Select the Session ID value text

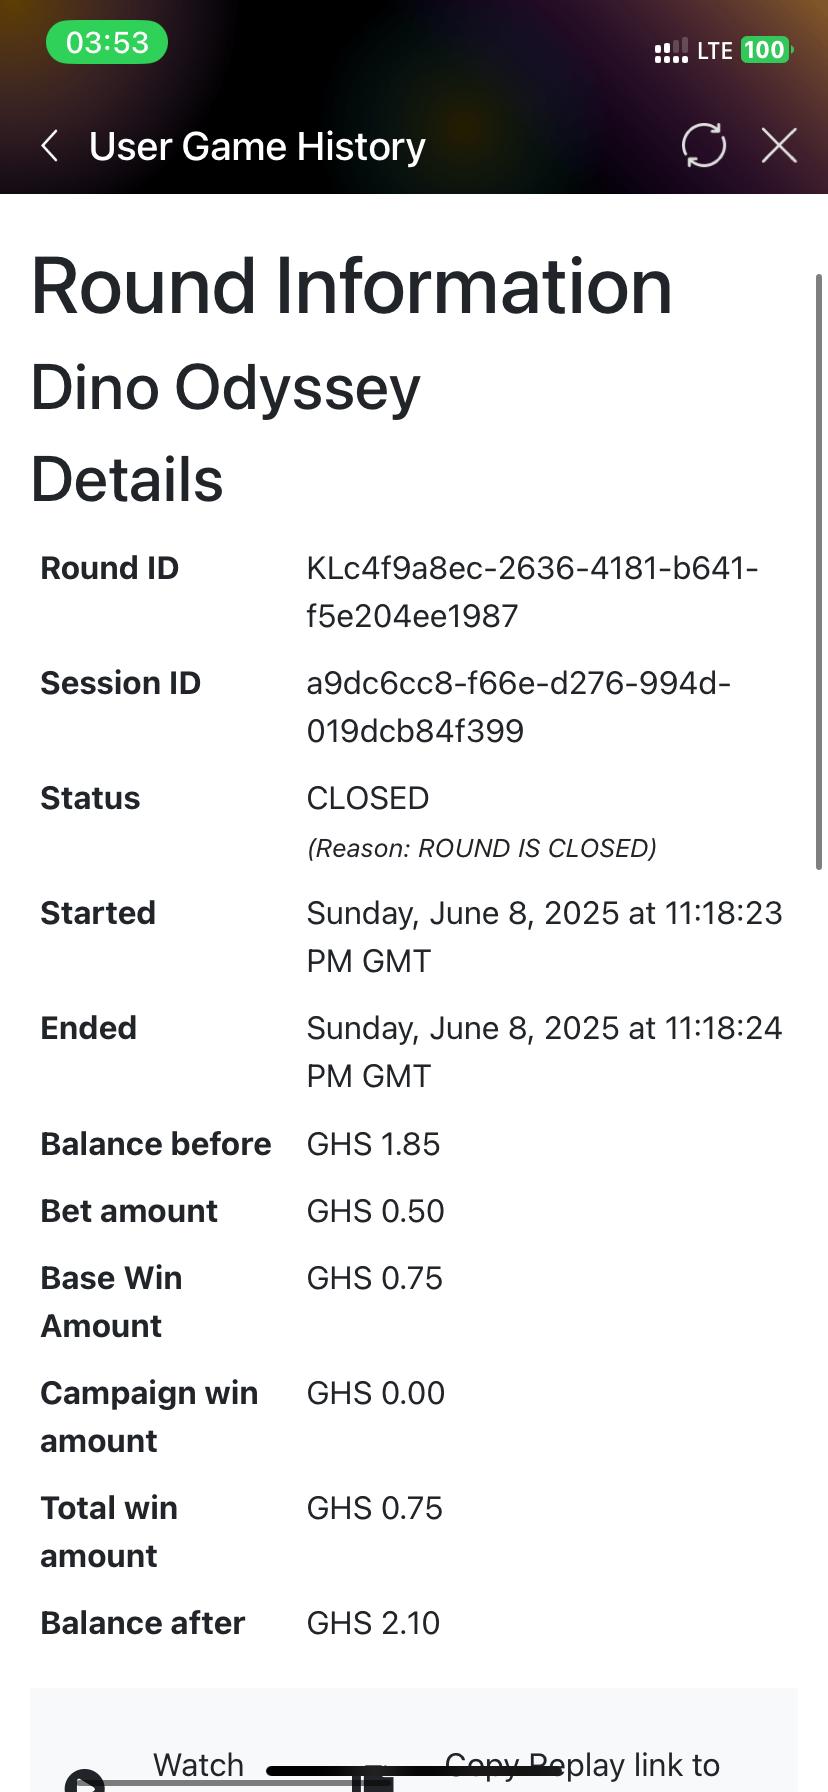pyautogui.click(x=518, y=707)
